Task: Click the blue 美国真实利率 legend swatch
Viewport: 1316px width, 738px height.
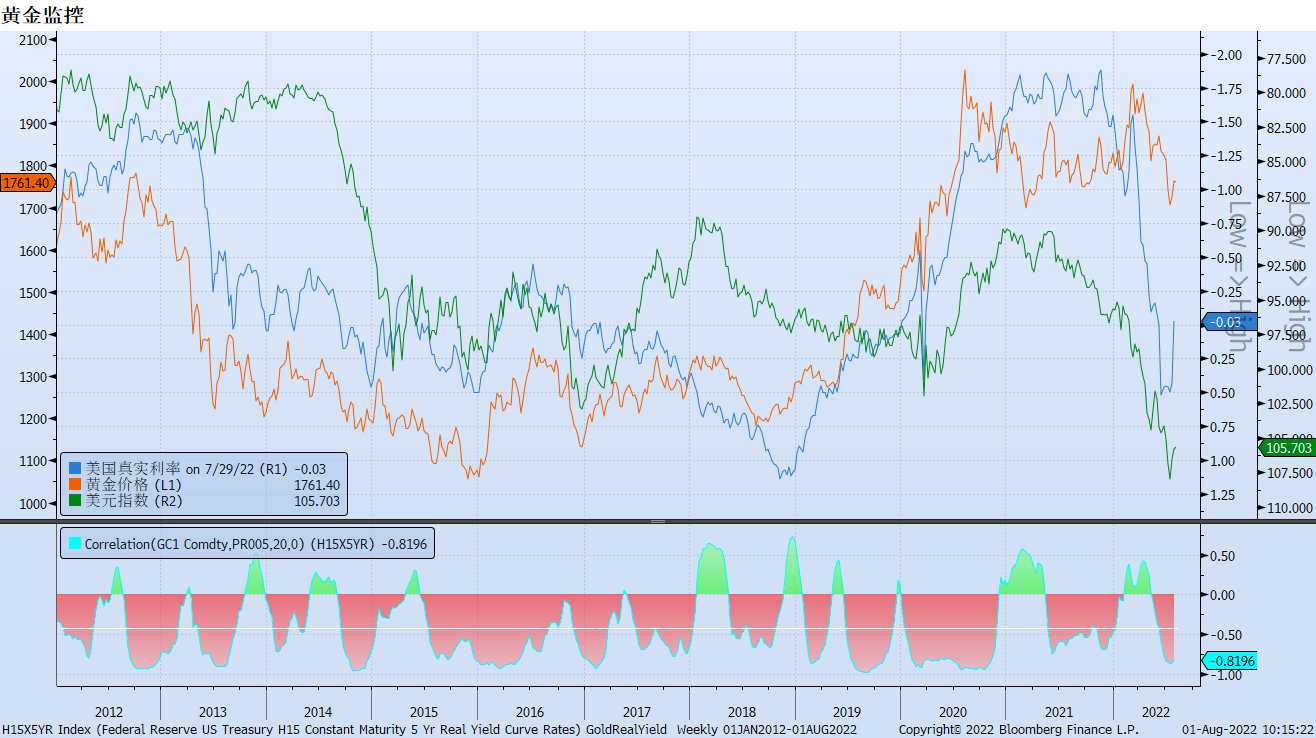Action: 75,468
